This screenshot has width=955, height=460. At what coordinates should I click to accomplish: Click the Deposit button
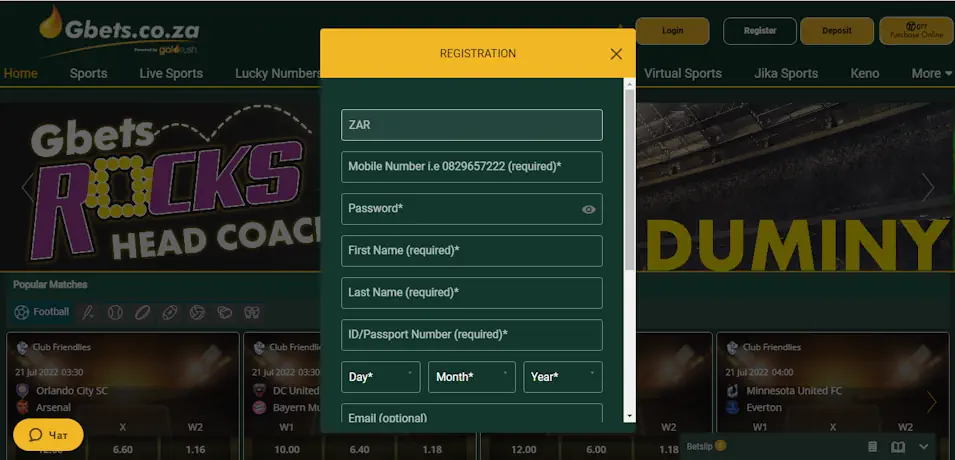point(836,31)
